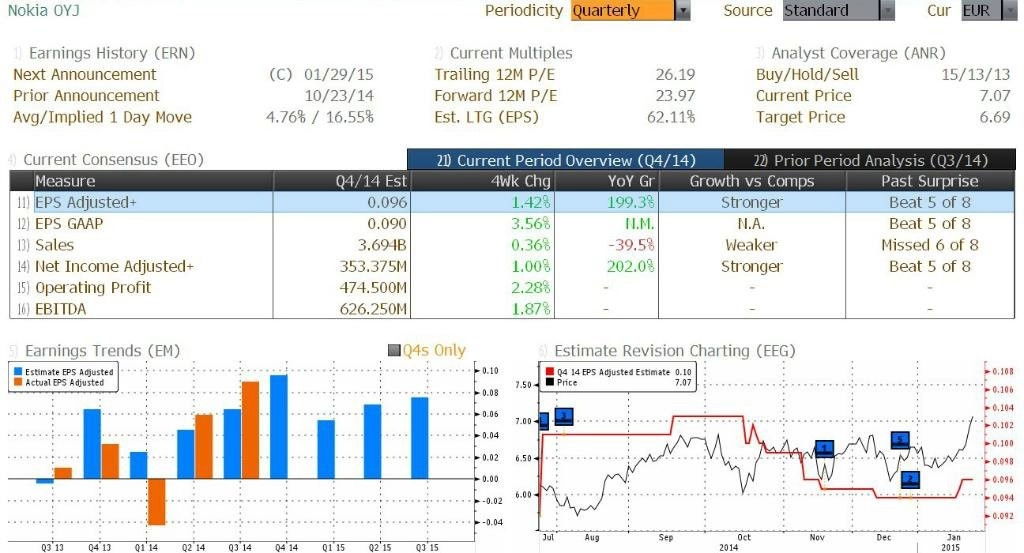Screen dimensions: 1024x553
Task: Click the red Q4 14 EPS Estimate legend swatch
Action: pos(549,371)
